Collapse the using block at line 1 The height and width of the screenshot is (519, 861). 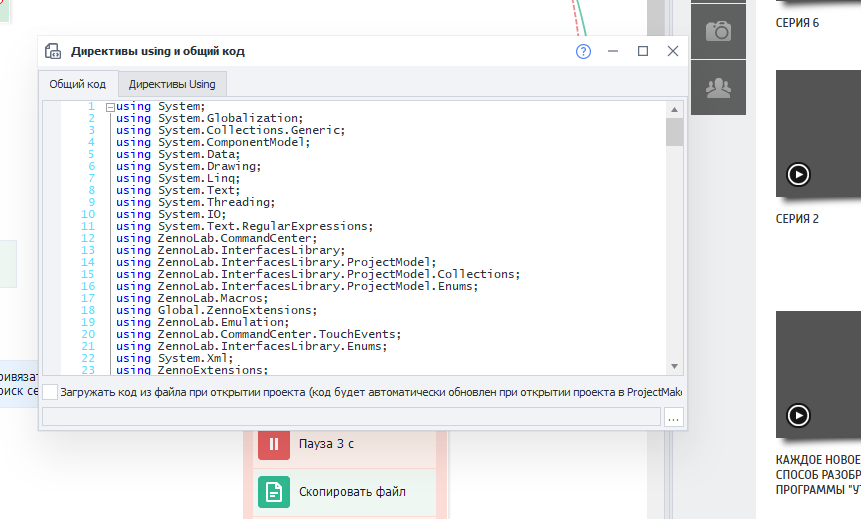tap(110, 108)
